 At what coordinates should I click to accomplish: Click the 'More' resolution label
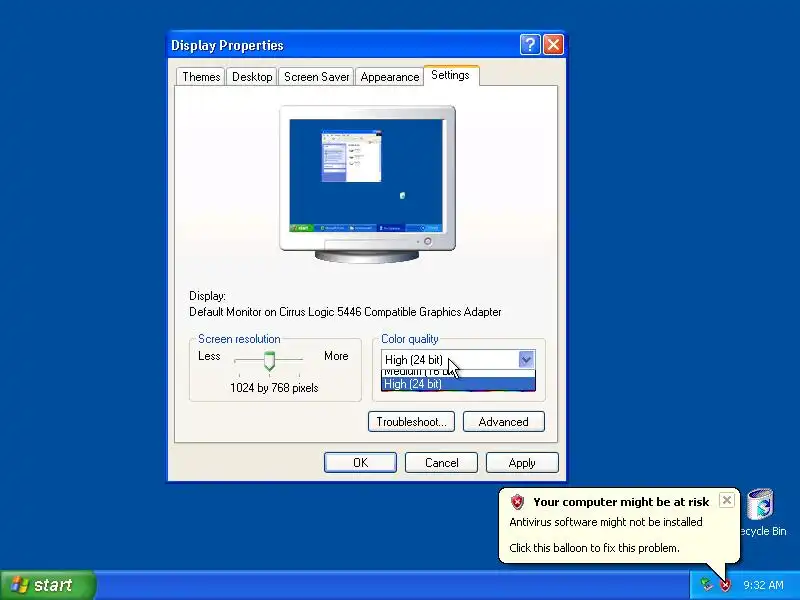[x=336, y=356]
